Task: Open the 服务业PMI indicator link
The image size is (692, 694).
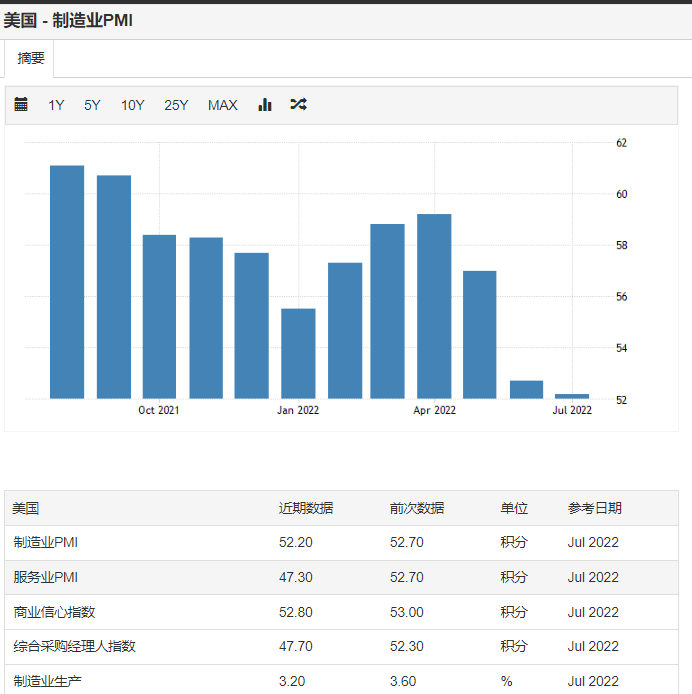Action: pyautogui.click(x=46, y=577)
